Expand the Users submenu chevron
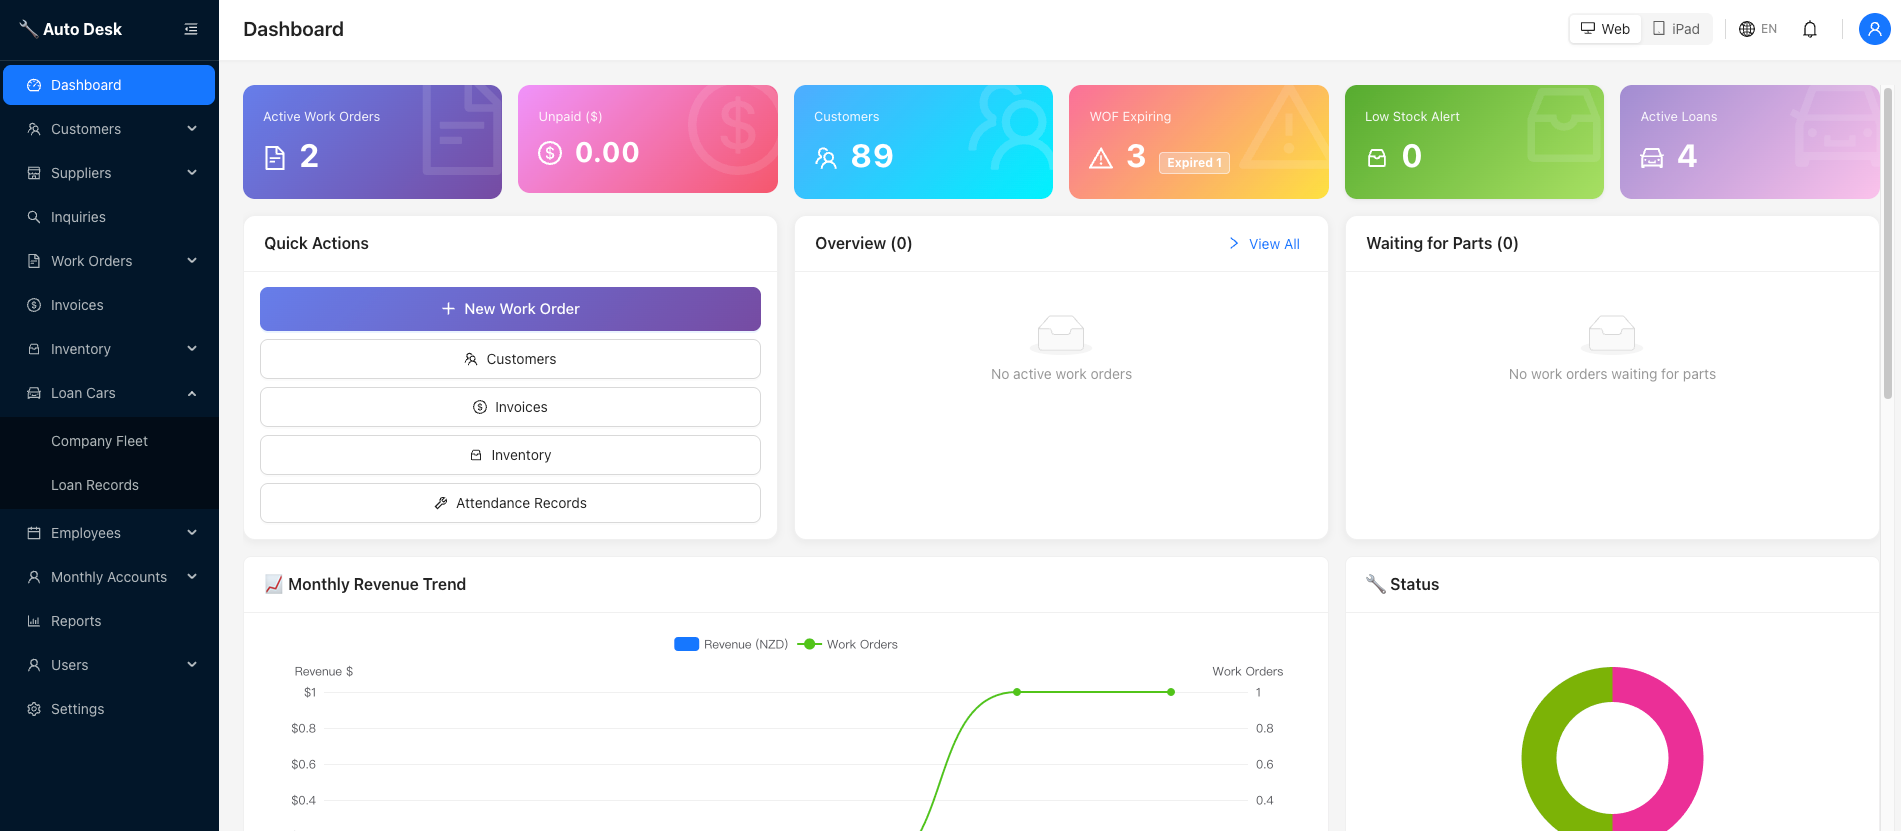 pos(192,665)
